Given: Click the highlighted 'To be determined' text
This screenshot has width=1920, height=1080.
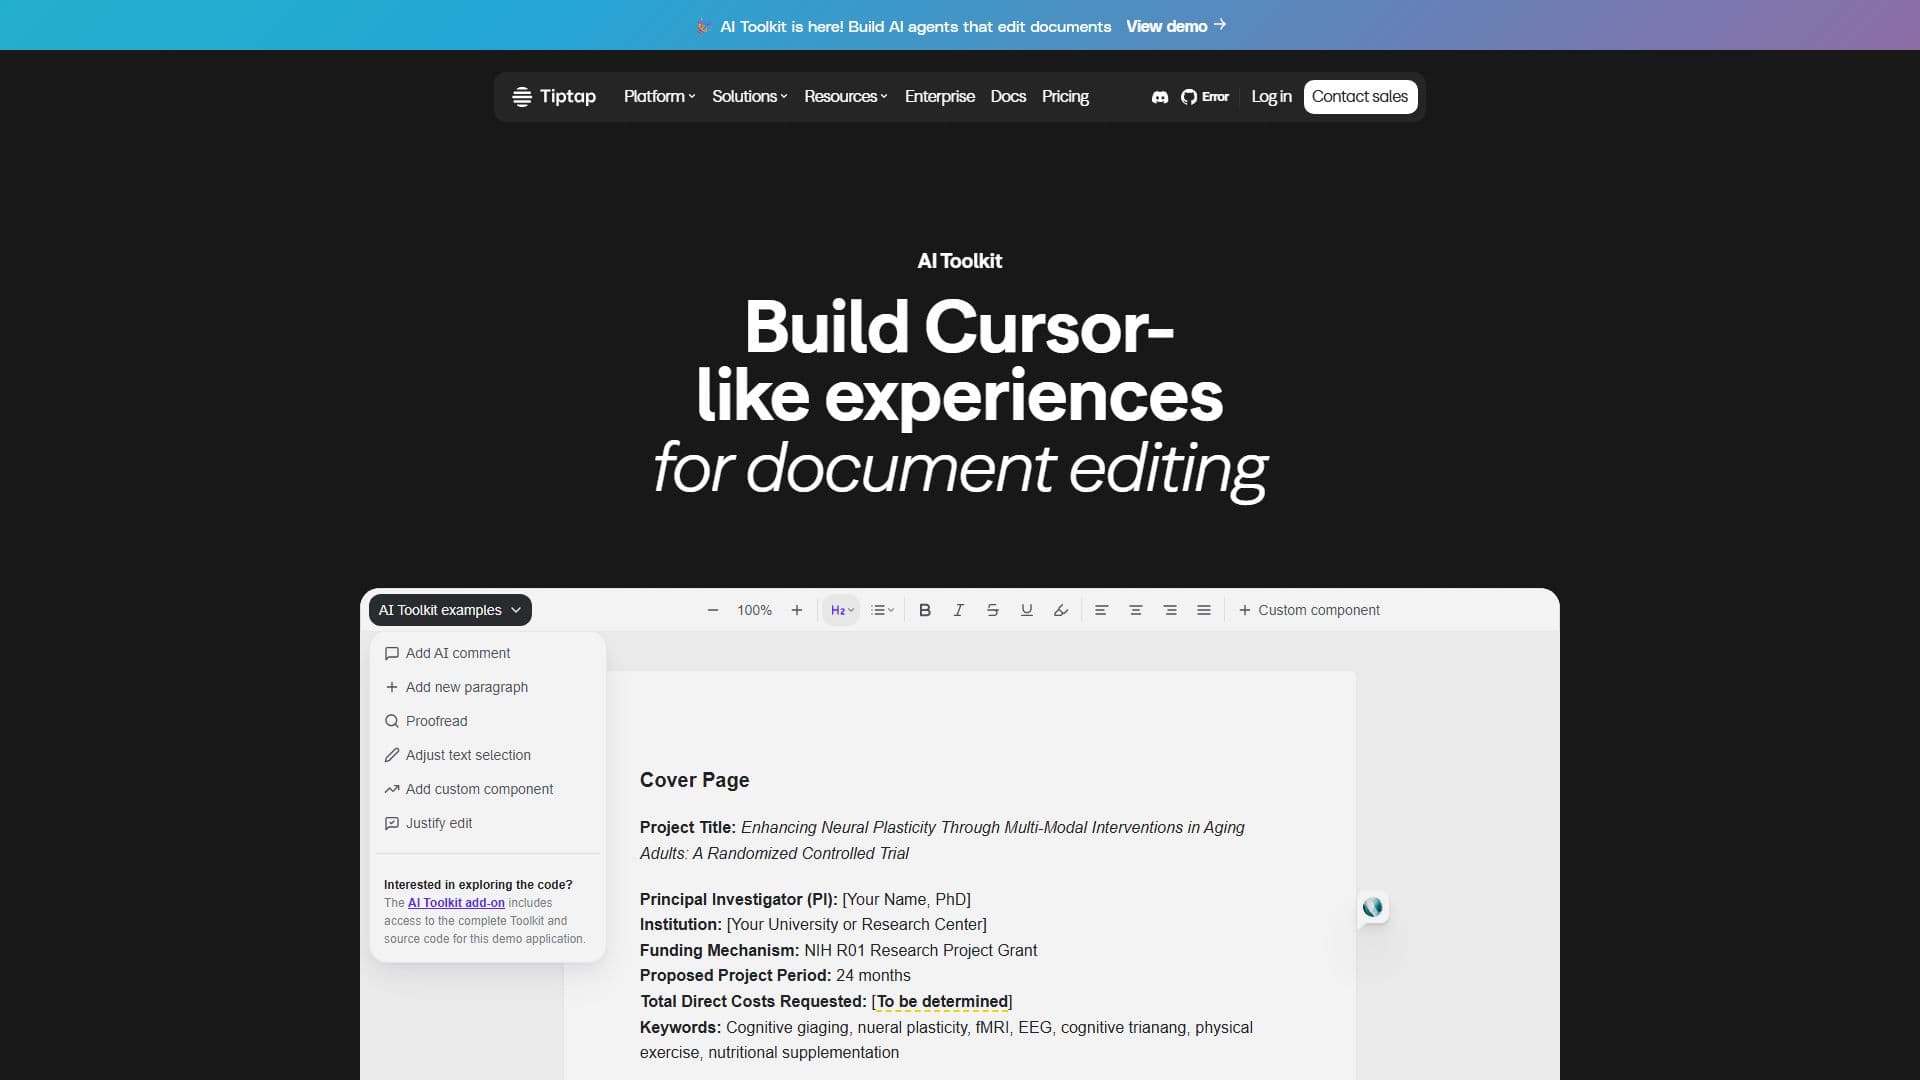Looking at the screenshot, I should [942, 1001].
